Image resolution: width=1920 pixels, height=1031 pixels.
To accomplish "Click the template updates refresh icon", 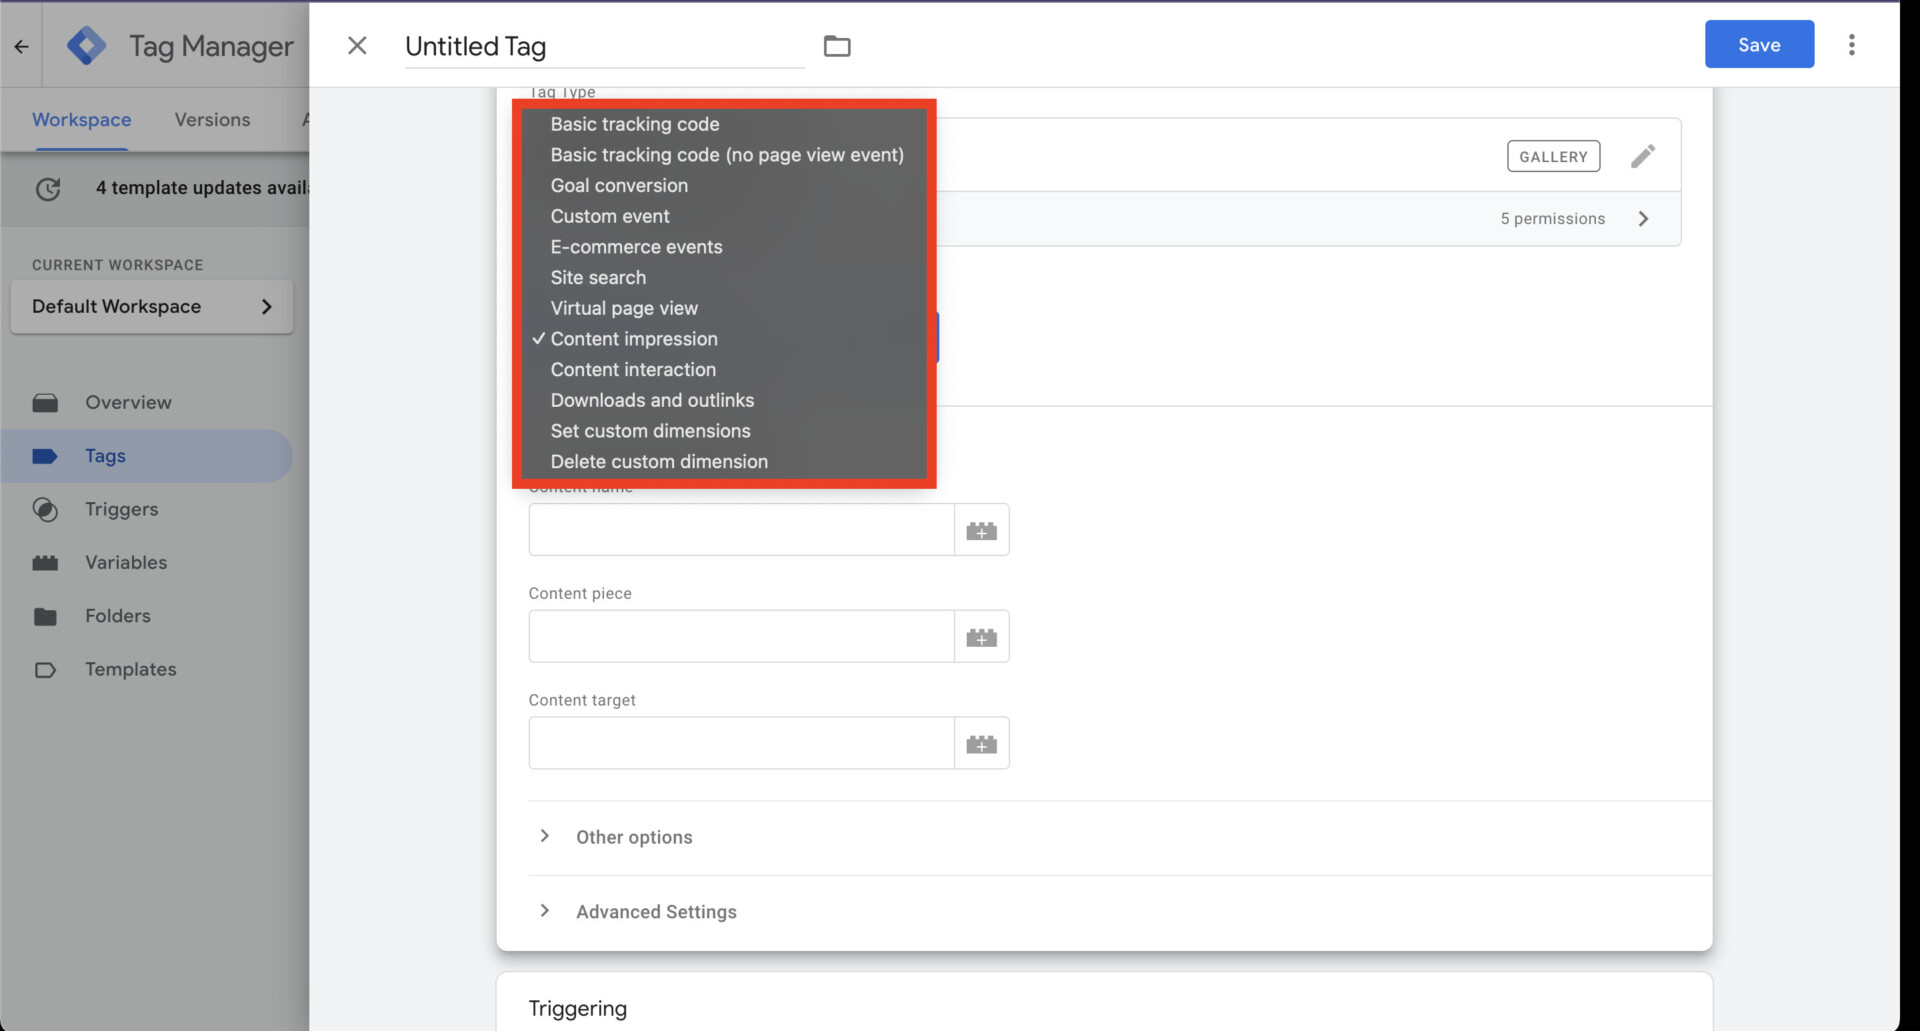I will [x=48, y=188].
